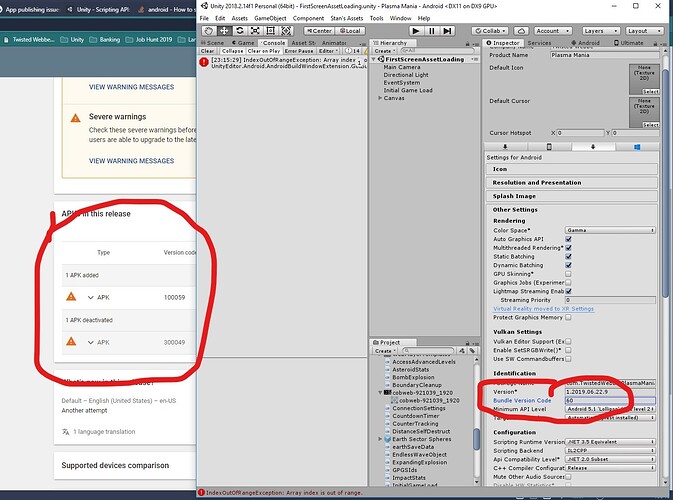Screen dimensions: 673x500
Task: Select the Standalone platform settings tab
Action: pos(505,147)
